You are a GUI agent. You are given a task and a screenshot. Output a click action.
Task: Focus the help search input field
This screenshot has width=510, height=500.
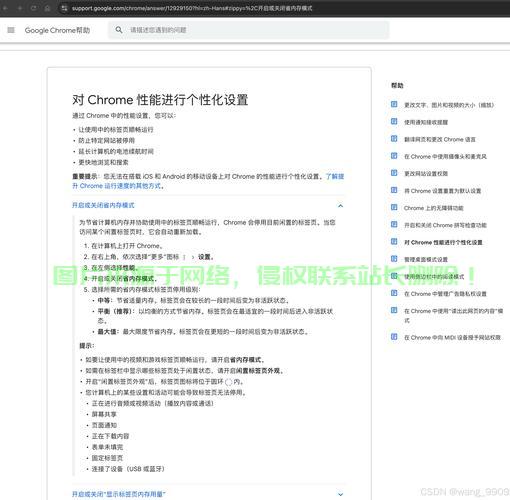coord(248,30)
